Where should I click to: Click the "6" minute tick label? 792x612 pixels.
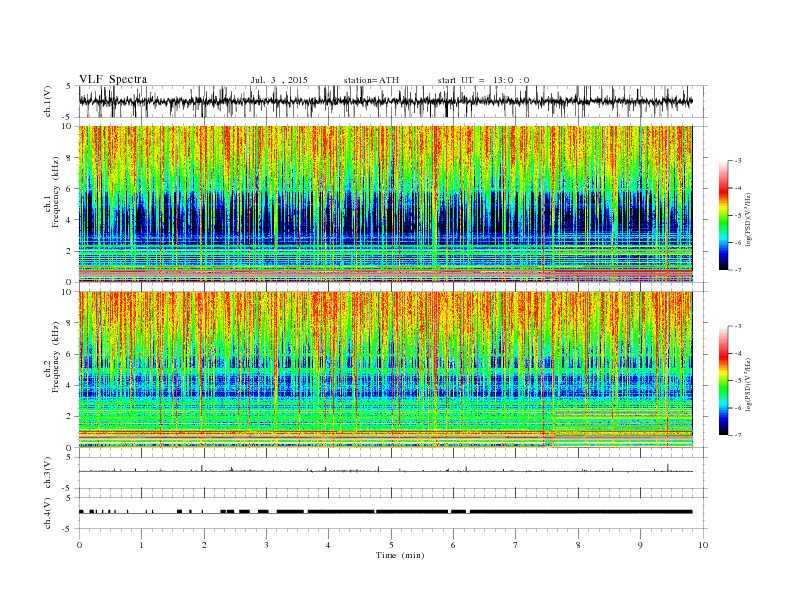pos(453,545)
